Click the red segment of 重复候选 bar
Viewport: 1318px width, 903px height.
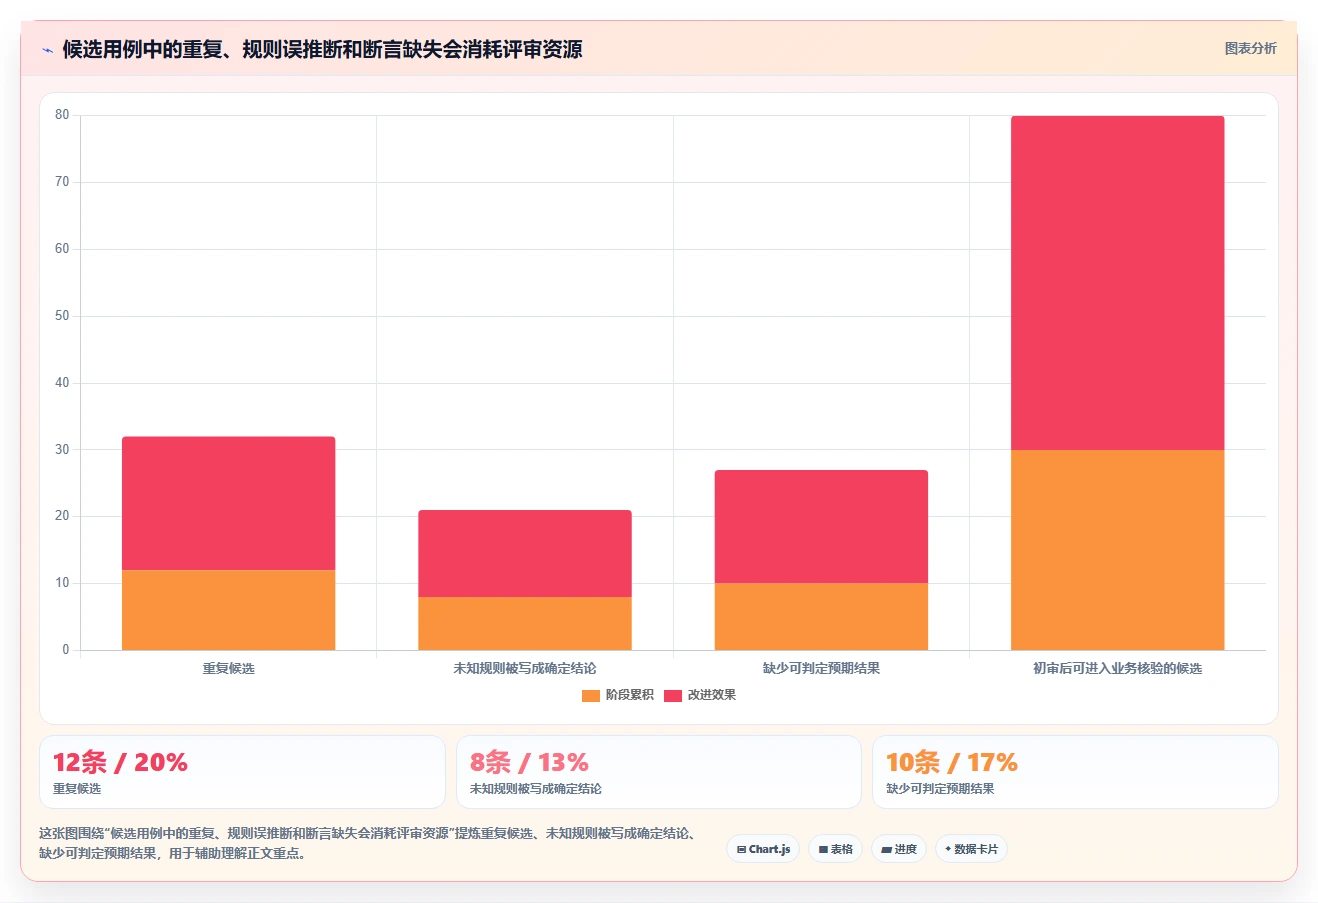tap(228, 503)
